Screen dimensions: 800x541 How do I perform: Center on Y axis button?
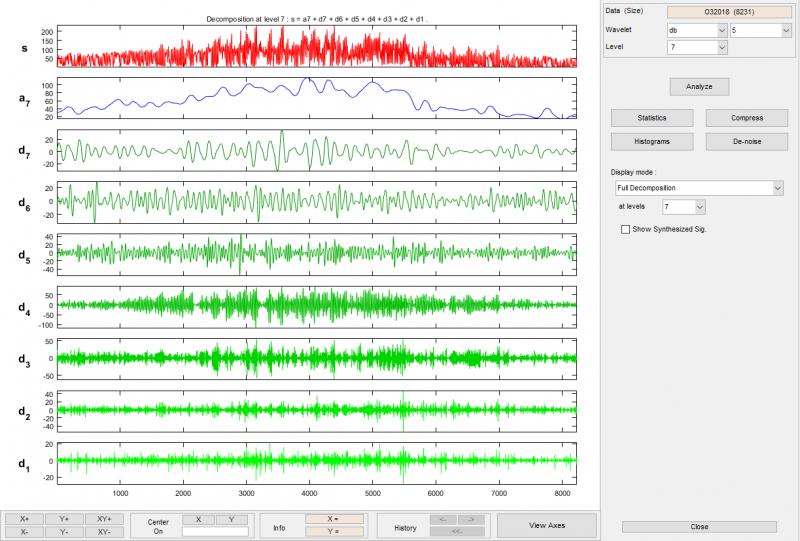point(232,519)
